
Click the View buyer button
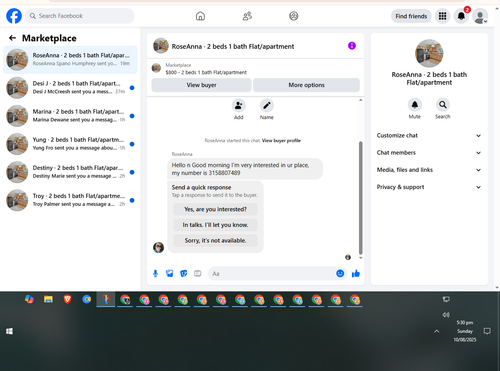click(x=201, y=85)
